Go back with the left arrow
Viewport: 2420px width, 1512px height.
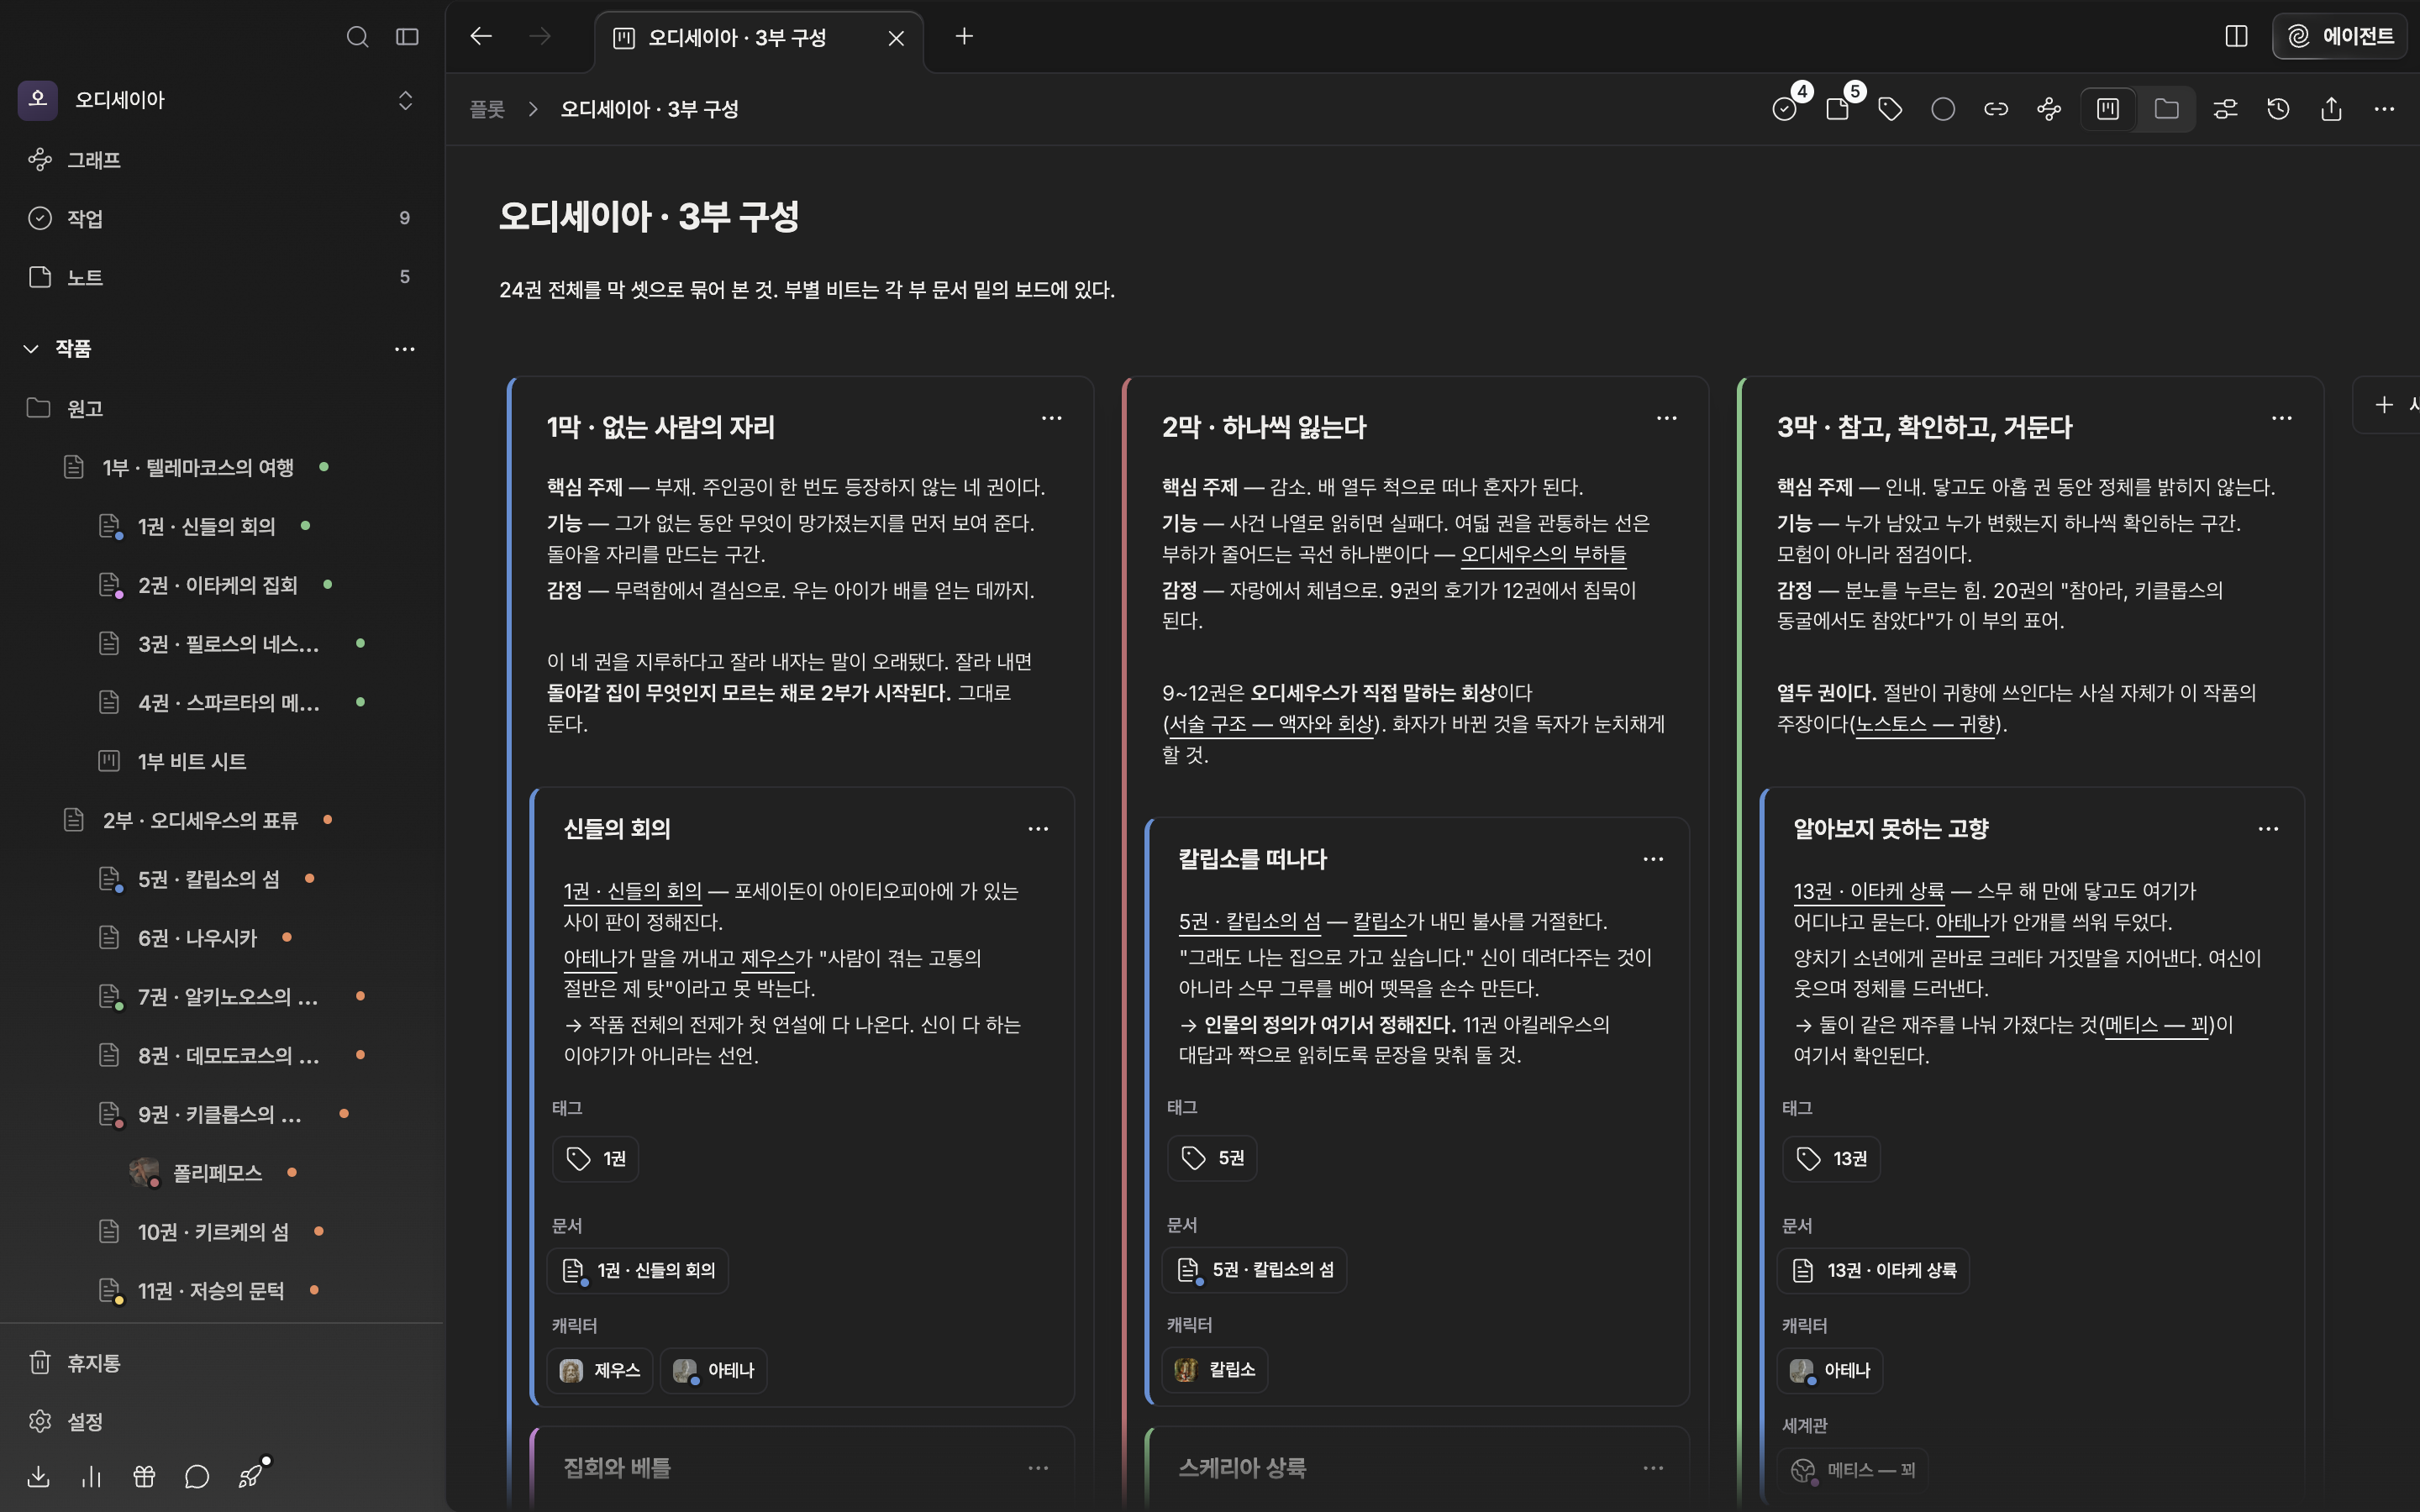tap(481, 36)
